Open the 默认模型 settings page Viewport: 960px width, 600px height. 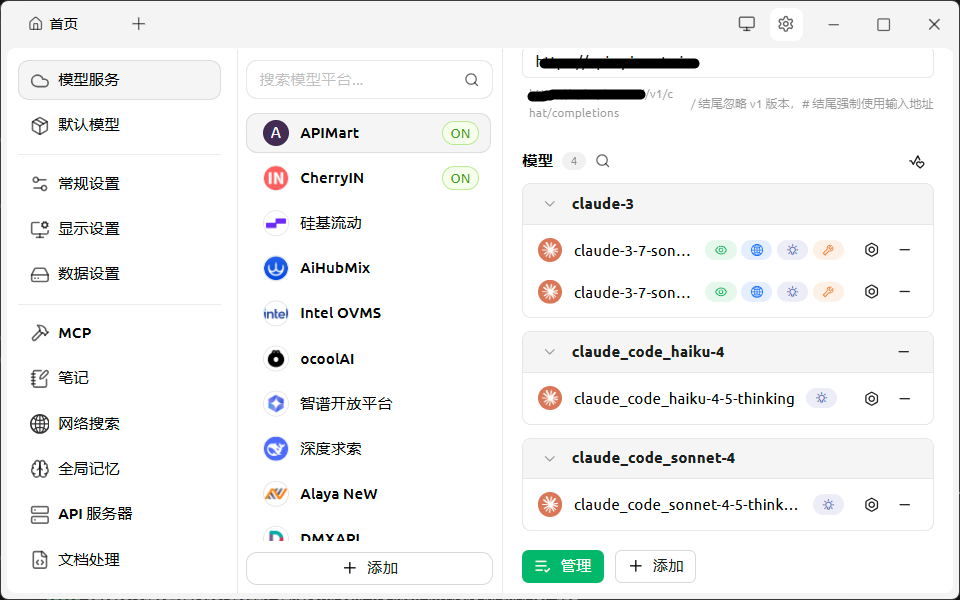pos(119,125)
